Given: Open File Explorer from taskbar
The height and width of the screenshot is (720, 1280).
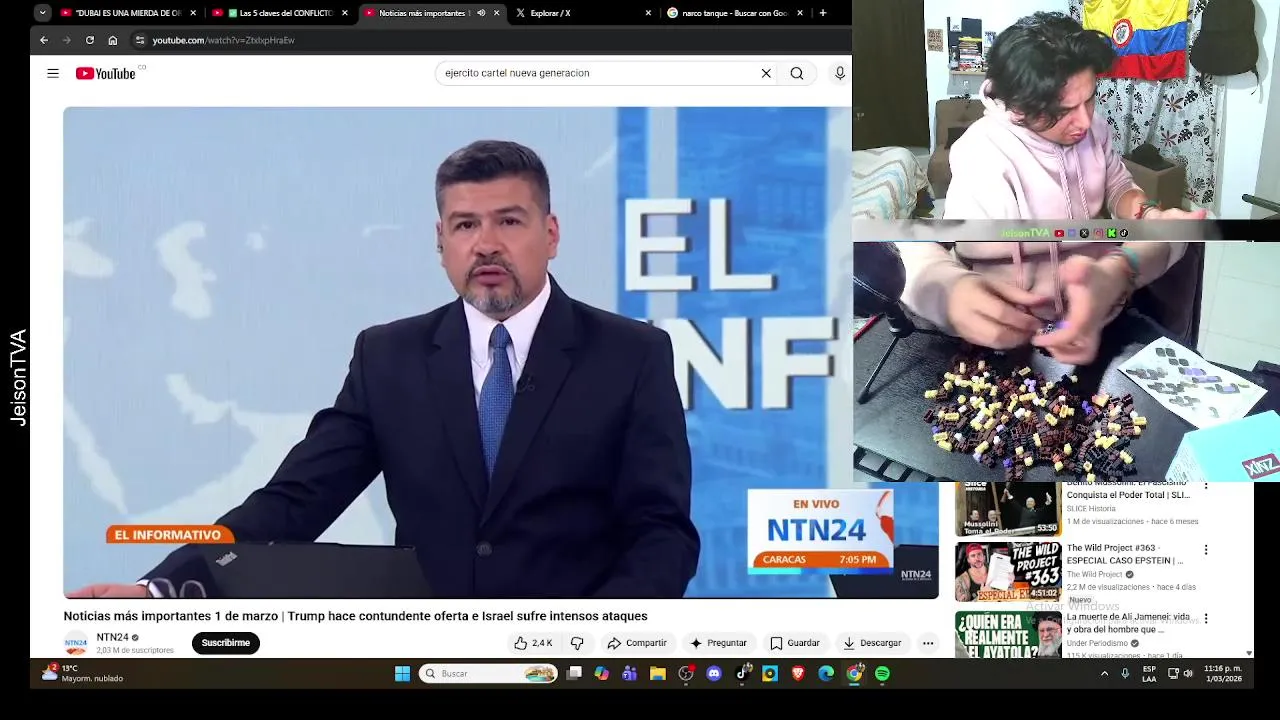Looking at the screenshot, I should [x=658, y=674].
